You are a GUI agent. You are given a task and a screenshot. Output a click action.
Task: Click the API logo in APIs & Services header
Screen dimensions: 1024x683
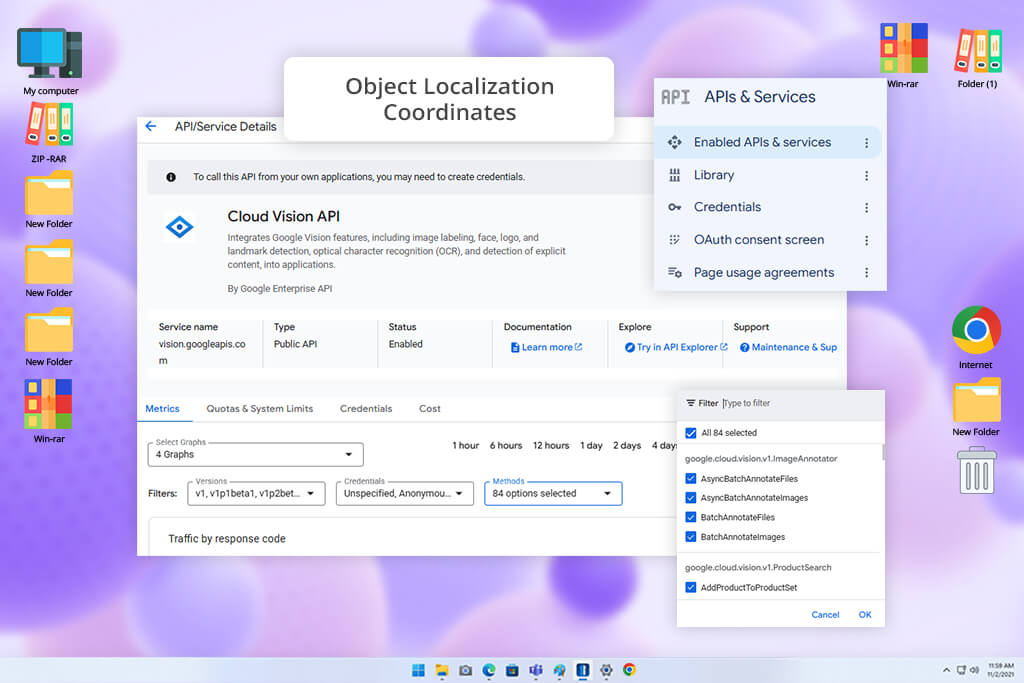click(x=675, y=97)
